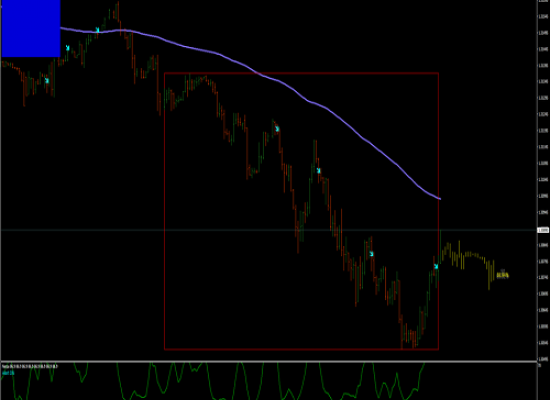550x400 pixels.
Task: Click the yellow percentage text label
Action: coord(503,275)
